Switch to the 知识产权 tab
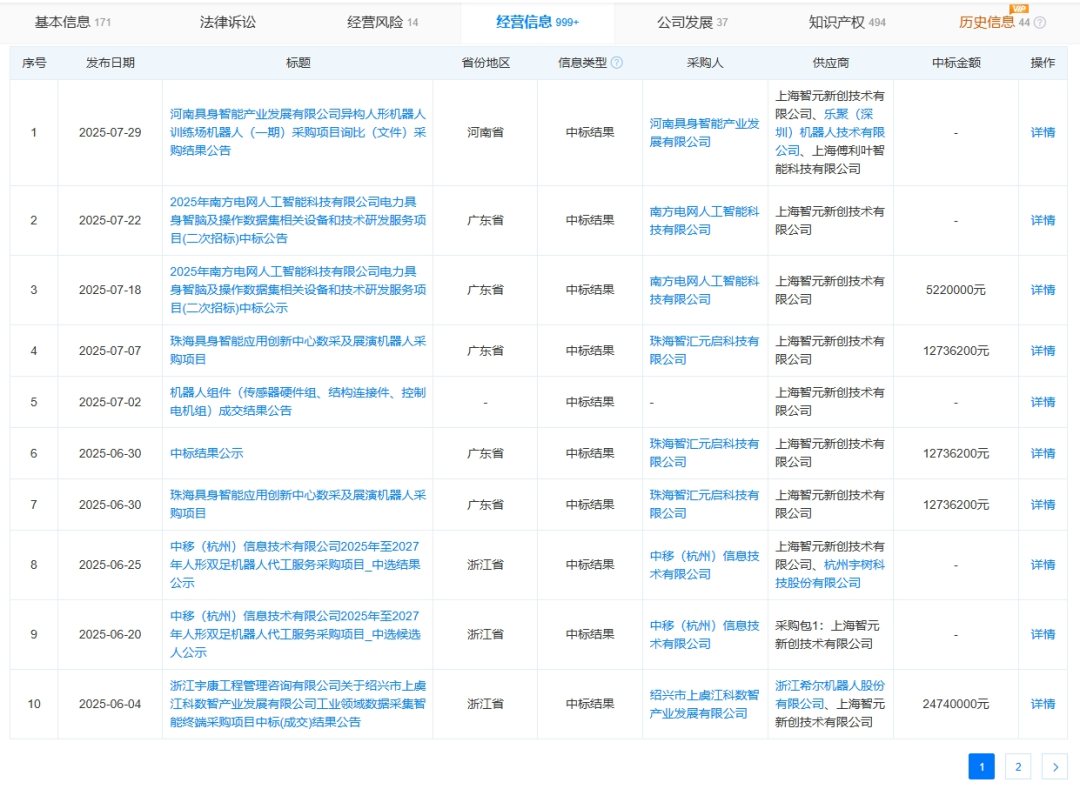 click(x=847, y=23)
